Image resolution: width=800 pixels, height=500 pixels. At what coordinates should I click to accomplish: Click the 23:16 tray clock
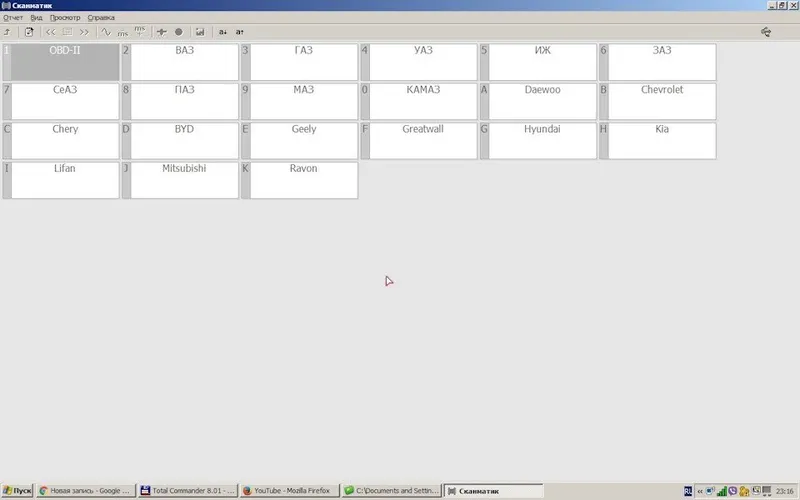coord(784,491)
